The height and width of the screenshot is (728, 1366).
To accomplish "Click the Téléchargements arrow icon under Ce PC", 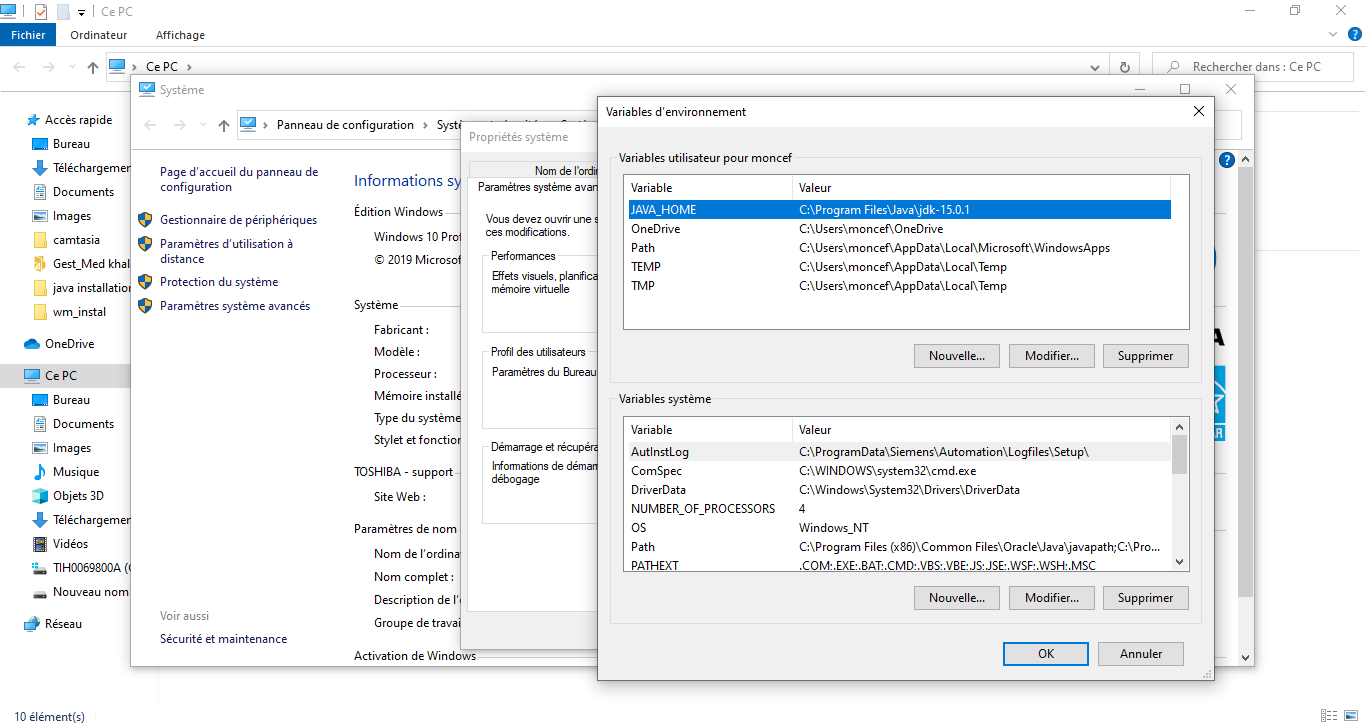I will 40,520.
